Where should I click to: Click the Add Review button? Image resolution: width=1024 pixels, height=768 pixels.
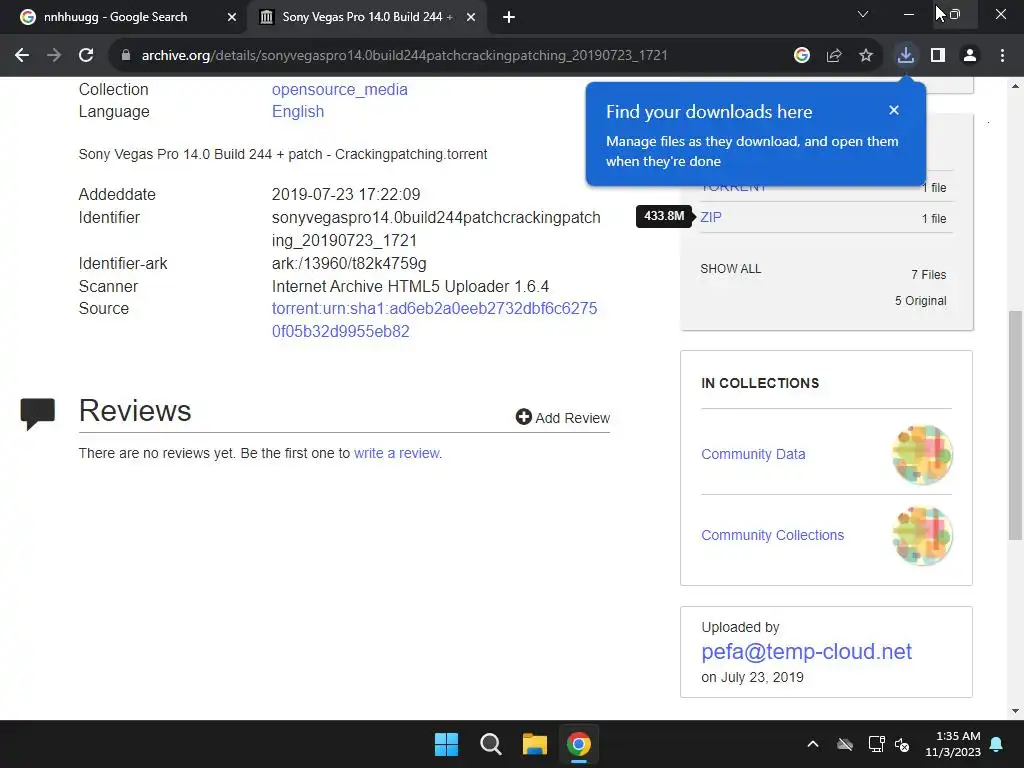point(562,417)
